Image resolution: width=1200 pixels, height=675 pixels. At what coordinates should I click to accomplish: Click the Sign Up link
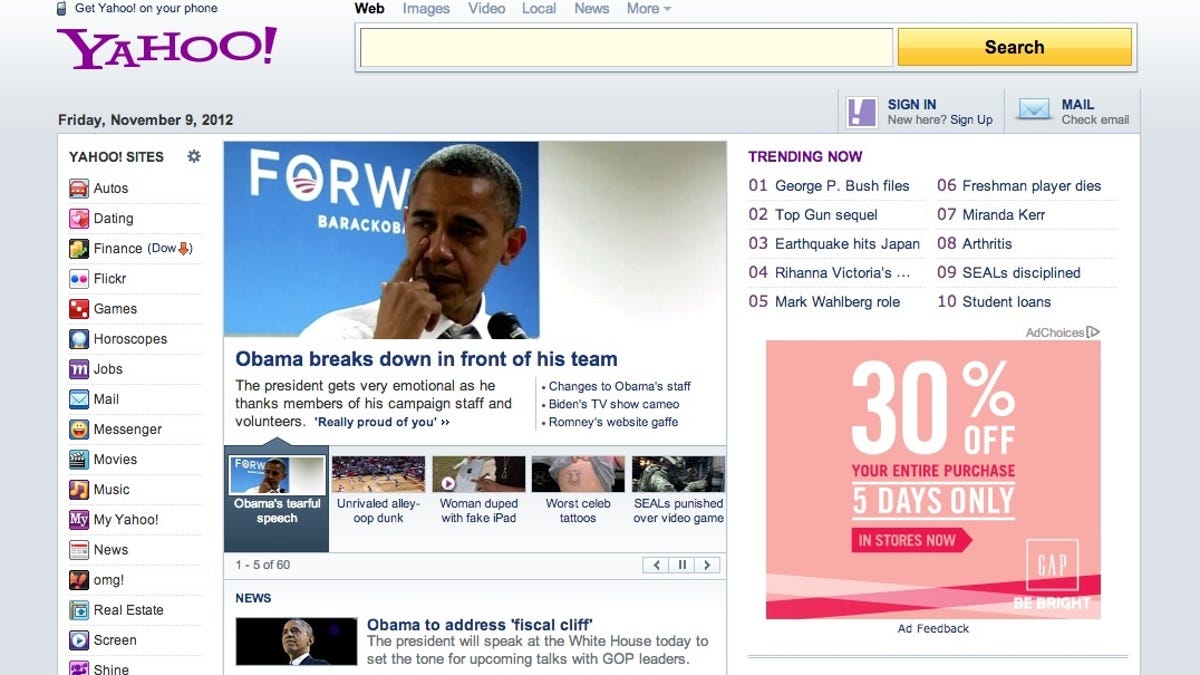click(971, 120)
